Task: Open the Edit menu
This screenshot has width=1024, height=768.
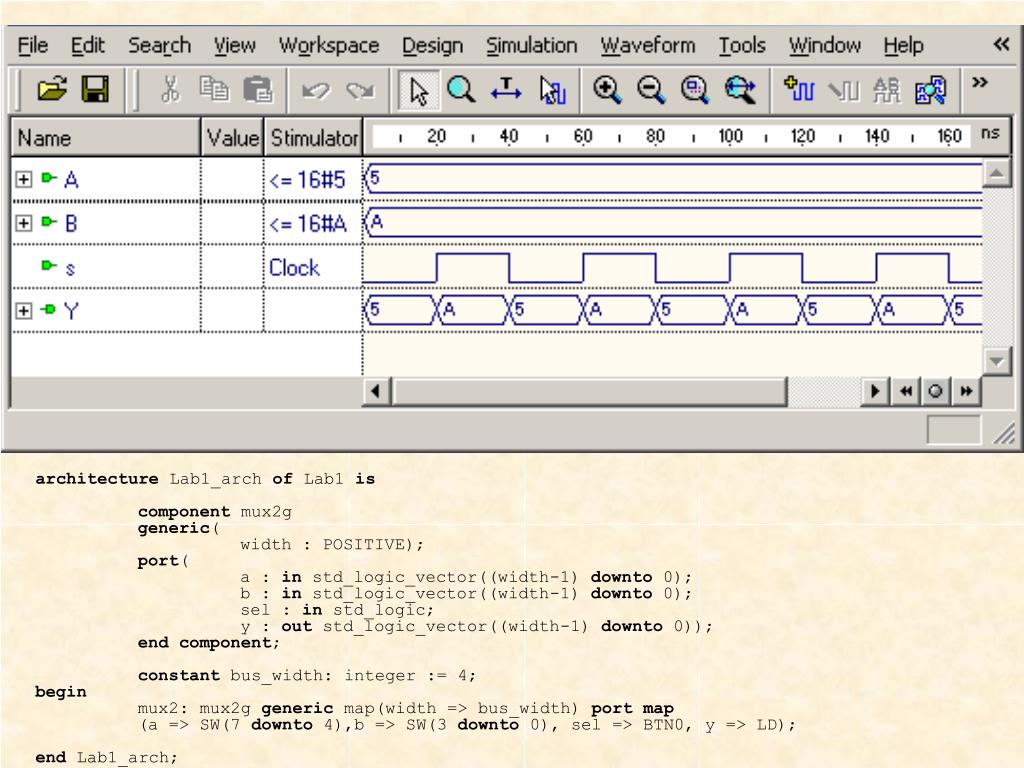Action: point(88,45)
